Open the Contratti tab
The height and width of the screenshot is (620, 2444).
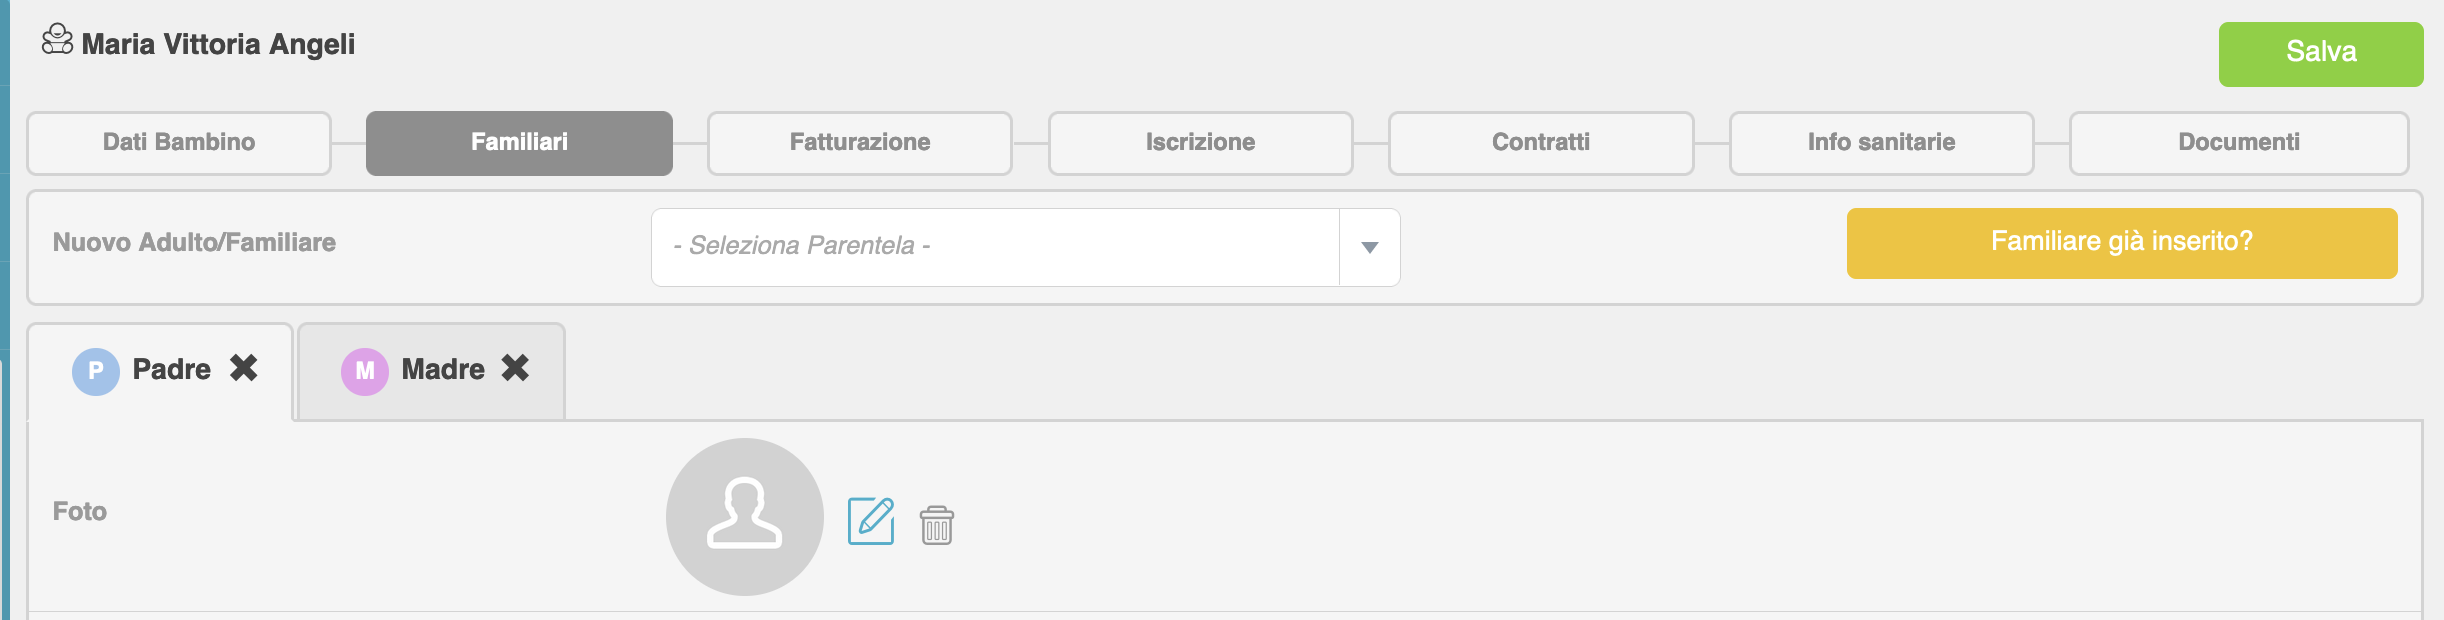pyautogui.click(x=1541, y=143)
